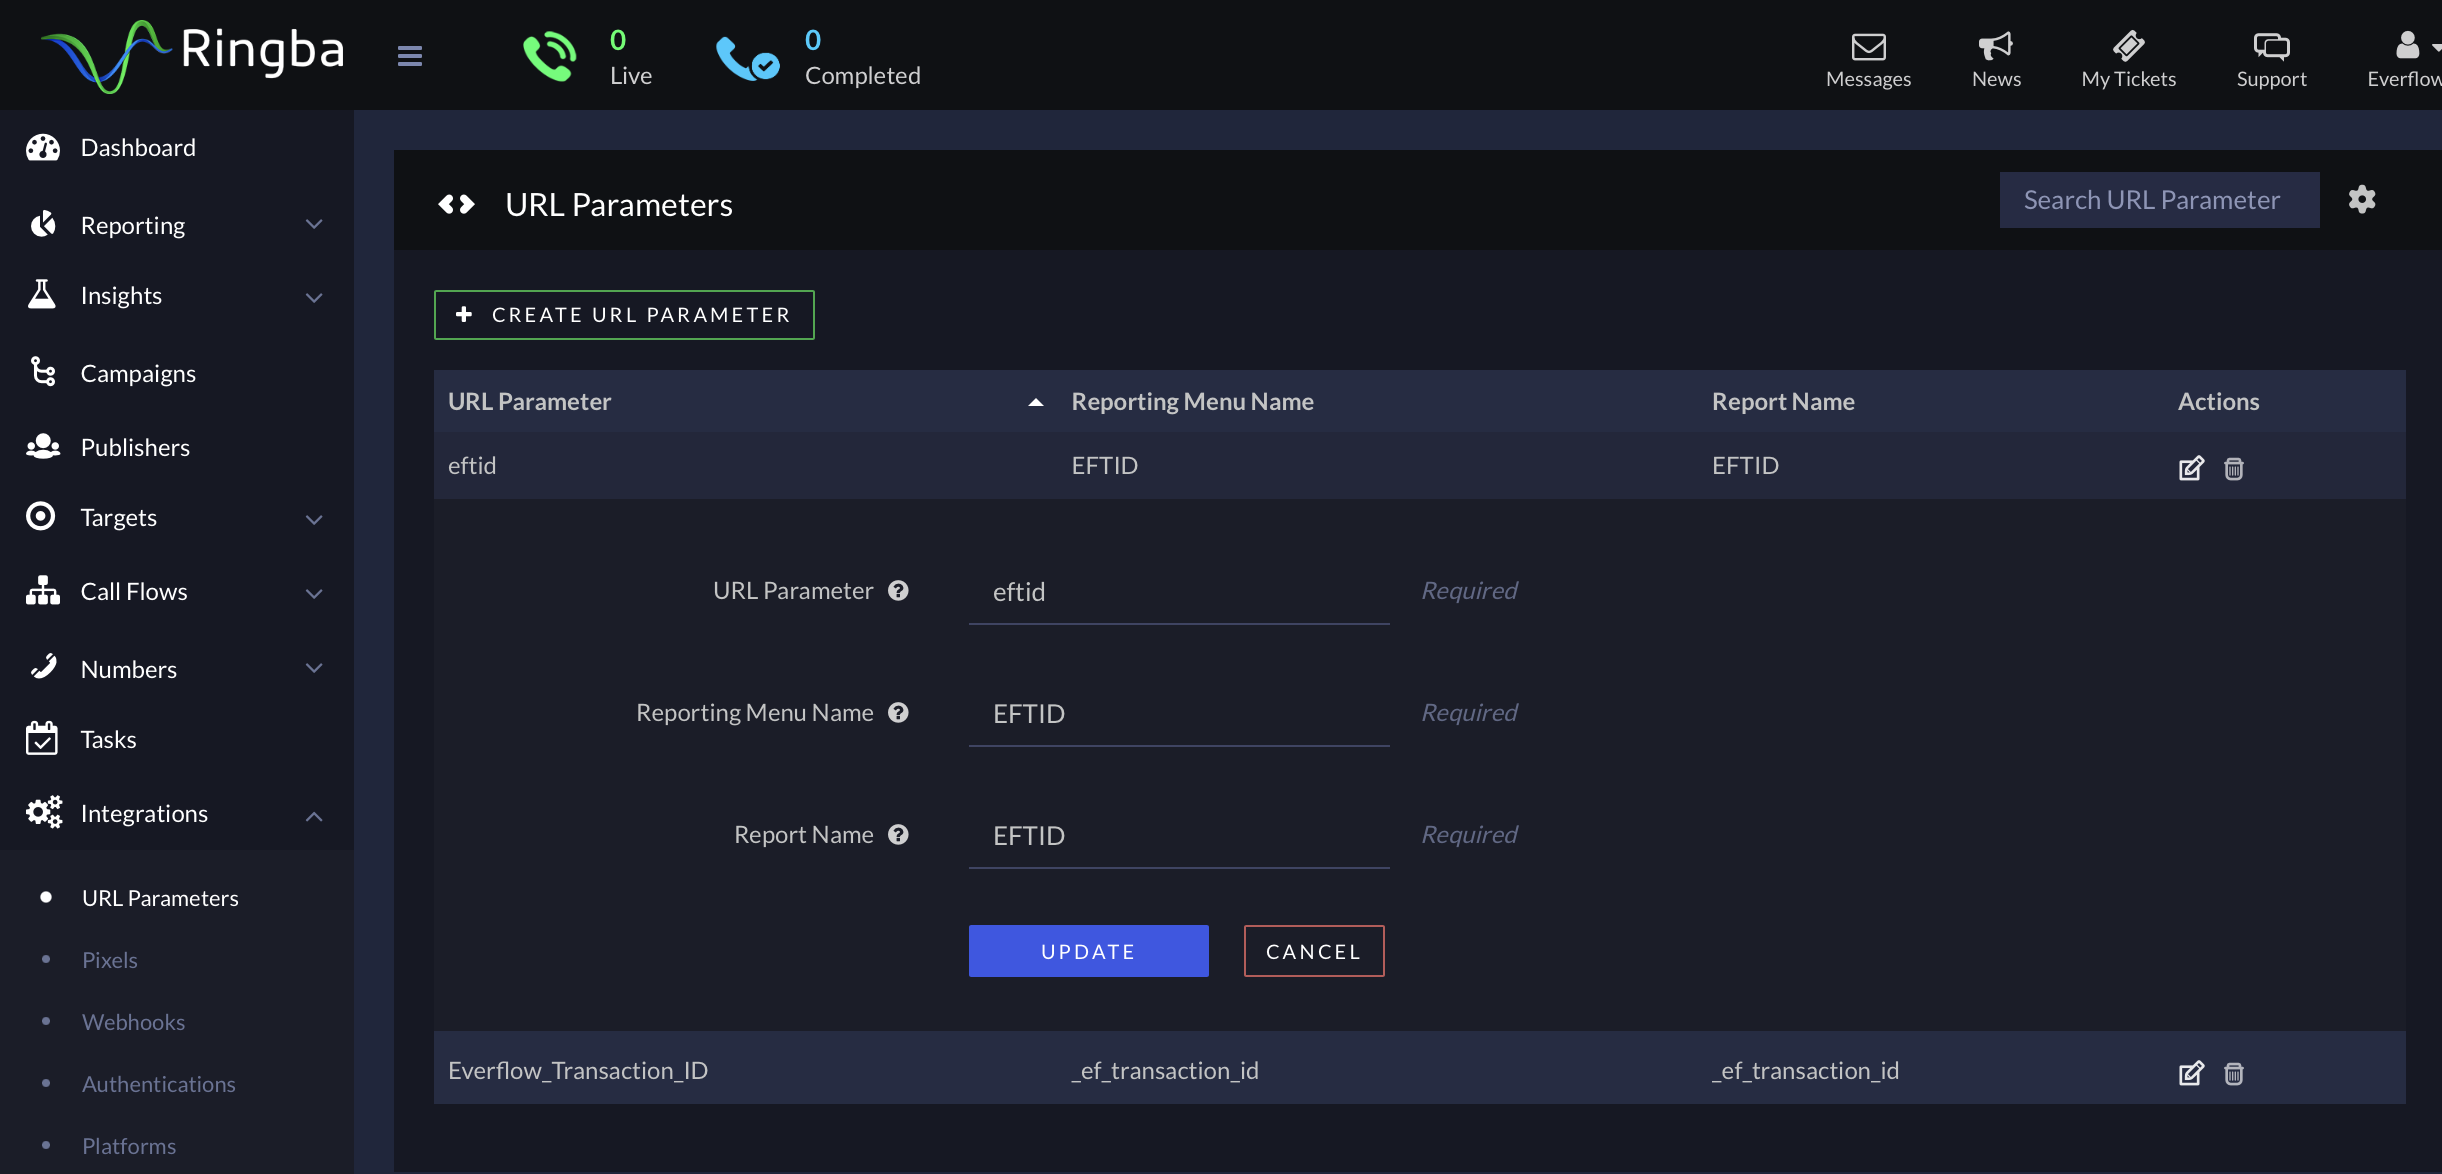The image size is (2442, 1174).
Task: Open Publishers from sidebar
Action: pyautogui.click(x=135, y=447)
